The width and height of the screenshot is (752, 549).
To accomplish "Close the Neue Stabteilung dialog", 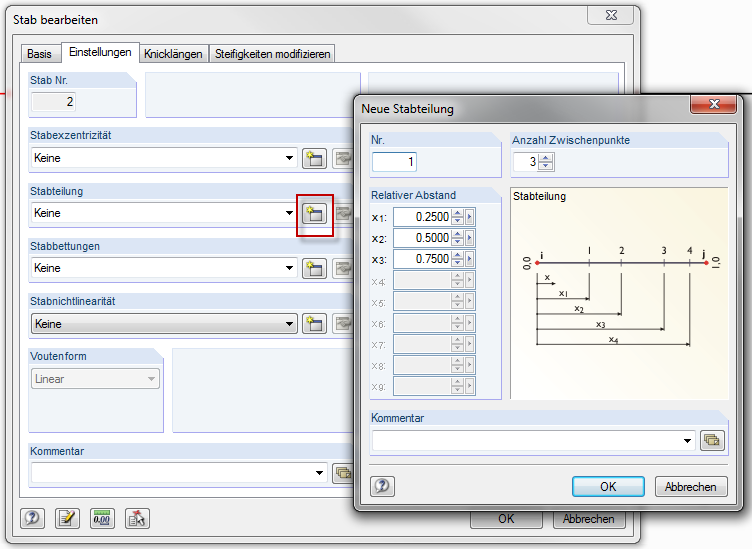I will click(x=714, y=104).
